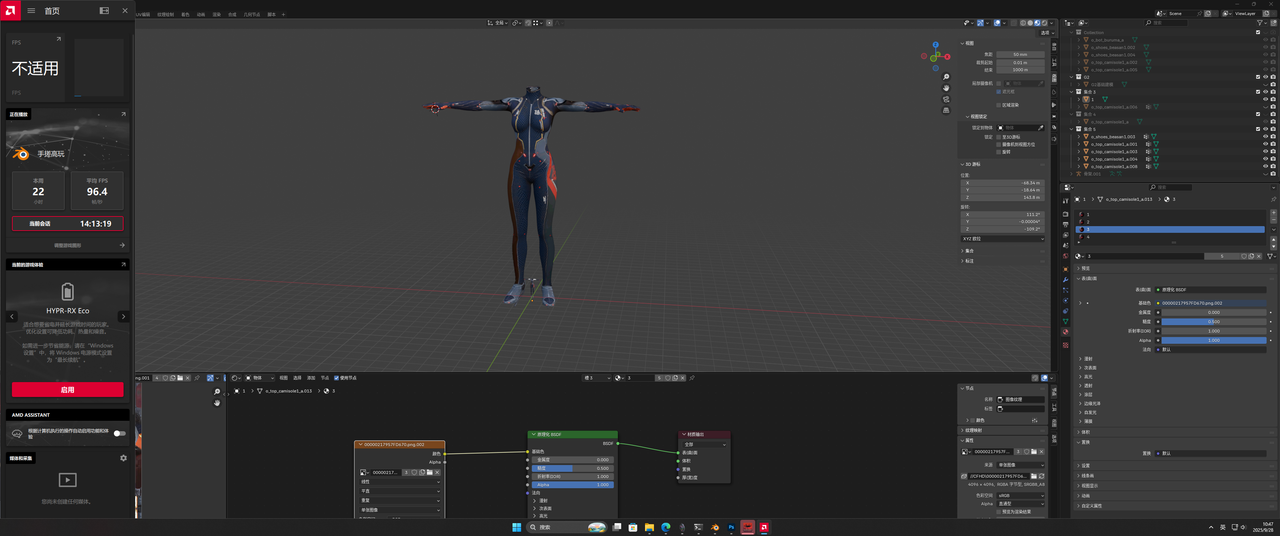The image size is (1280, 536).
Task: Open the object data mesh properties tab
Action: 1065,322
